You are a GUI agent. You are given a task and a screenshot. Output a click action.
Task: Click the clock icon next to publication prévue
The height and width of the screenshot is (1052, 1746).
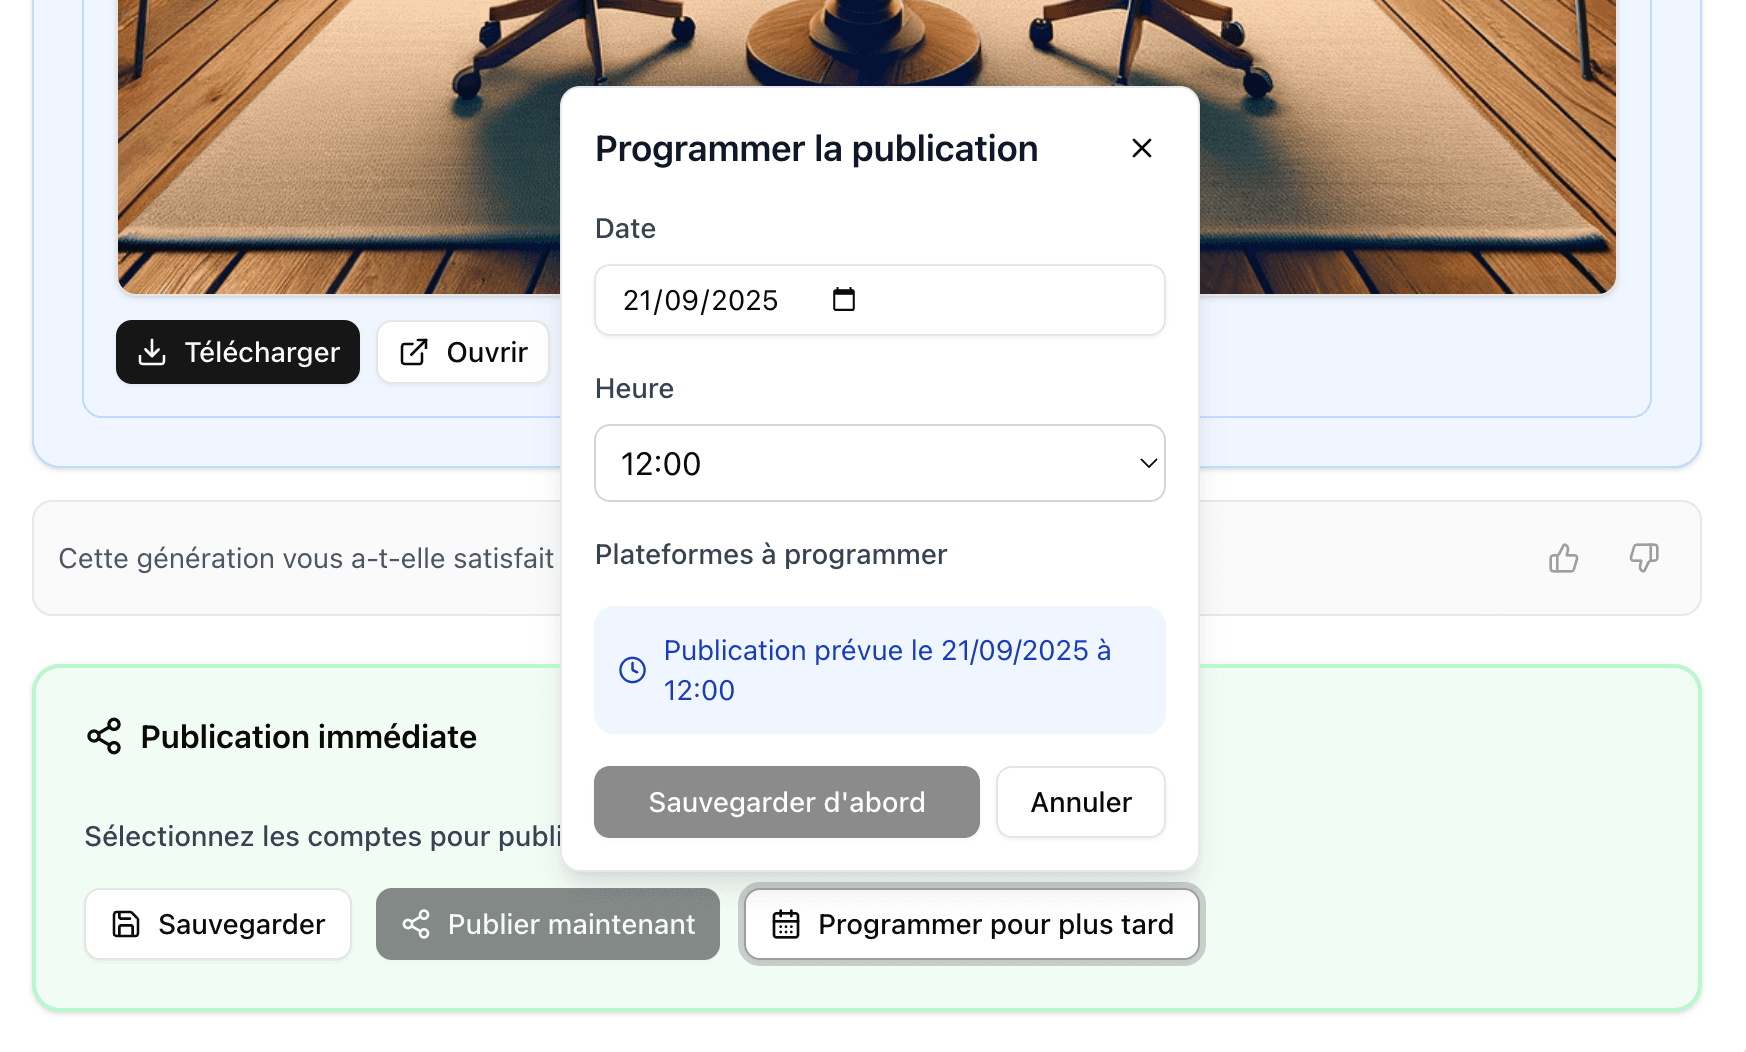point(631,670)
